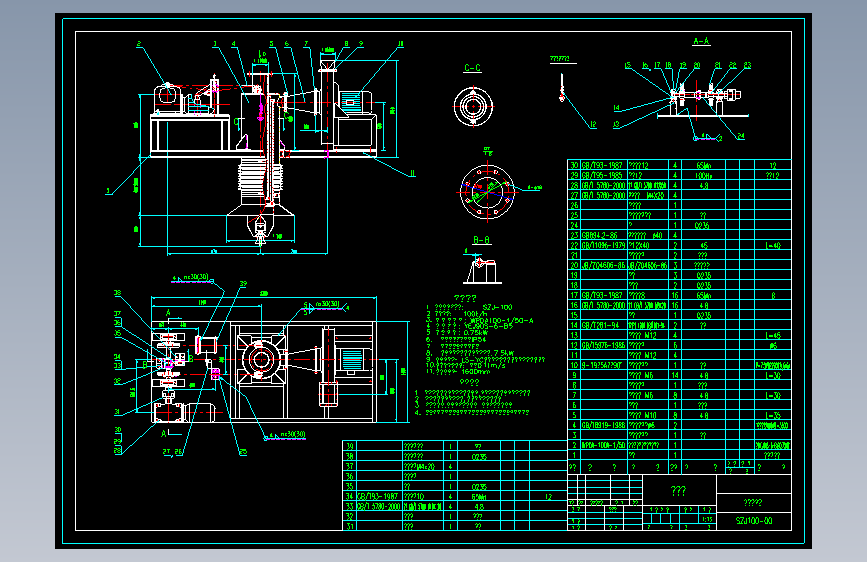The image size is (867, 562).
Task: Click the GB/T93-1987 cell in row 30
Action: click(x=602, y=165)
